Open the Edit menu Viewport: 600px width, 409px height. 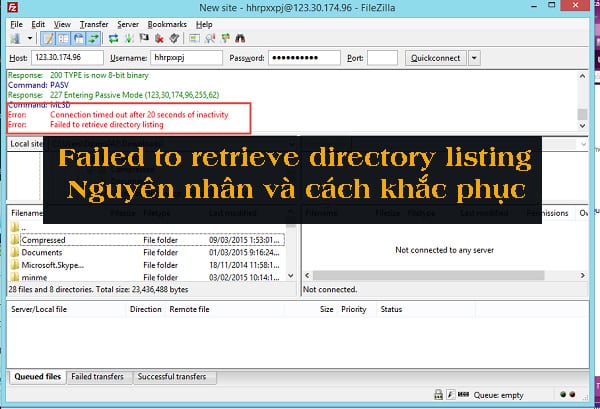coord(38,24)
